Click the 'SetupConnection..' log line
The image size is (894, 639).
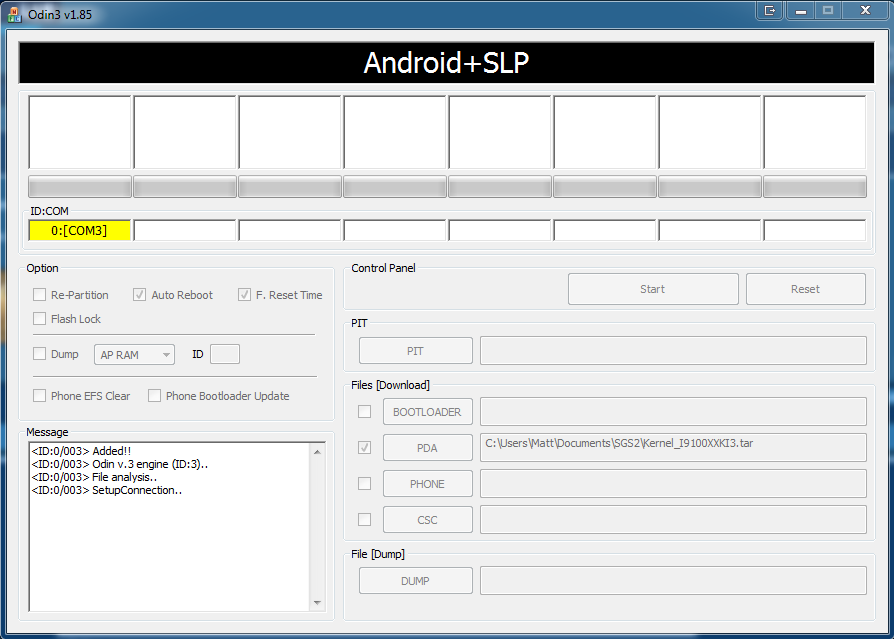[107, 490]
